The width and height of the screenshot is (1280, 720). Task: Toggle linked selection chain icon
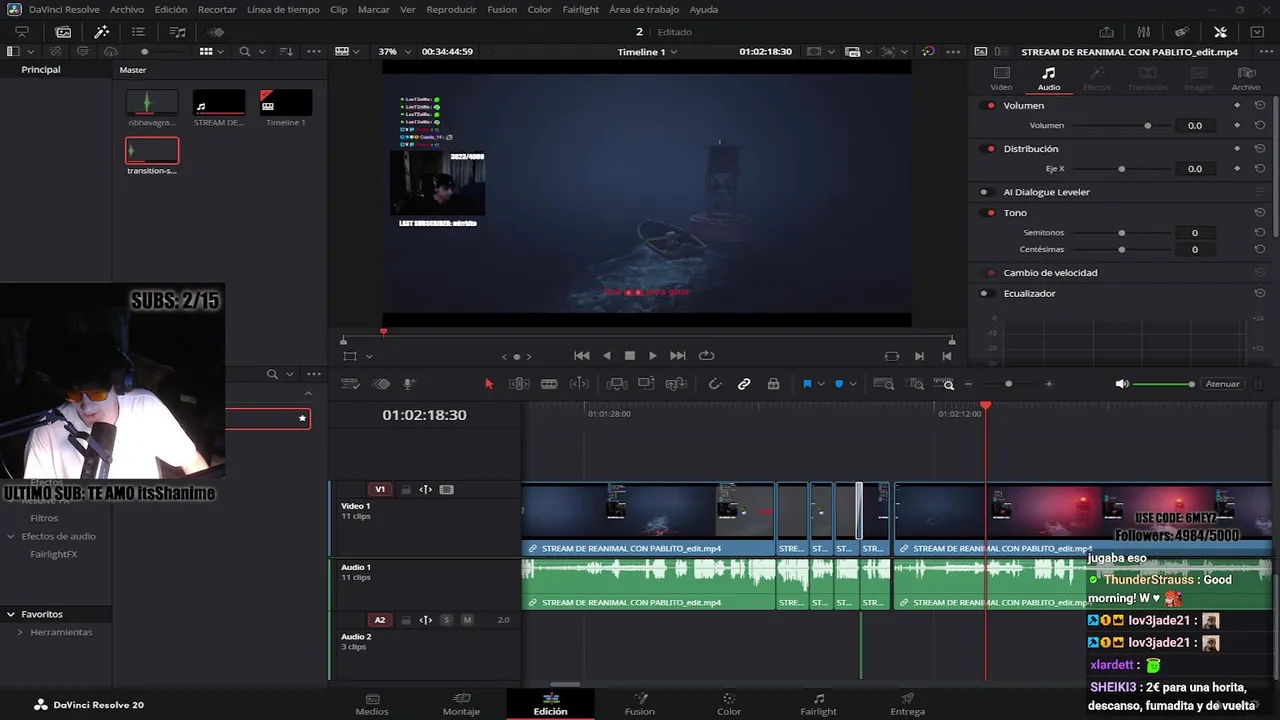point(744,384)
